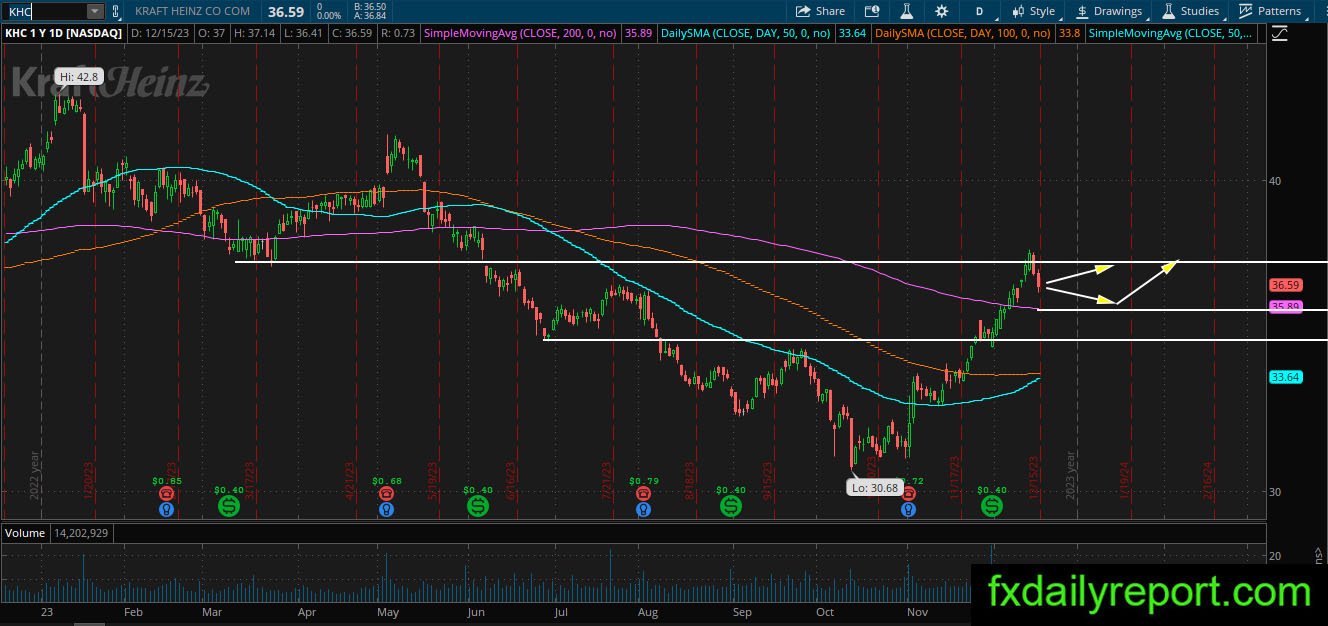Click the Lo: 30.68 price bubble
The height and width of the screenshot is (626, 1328).
point(874,488)
